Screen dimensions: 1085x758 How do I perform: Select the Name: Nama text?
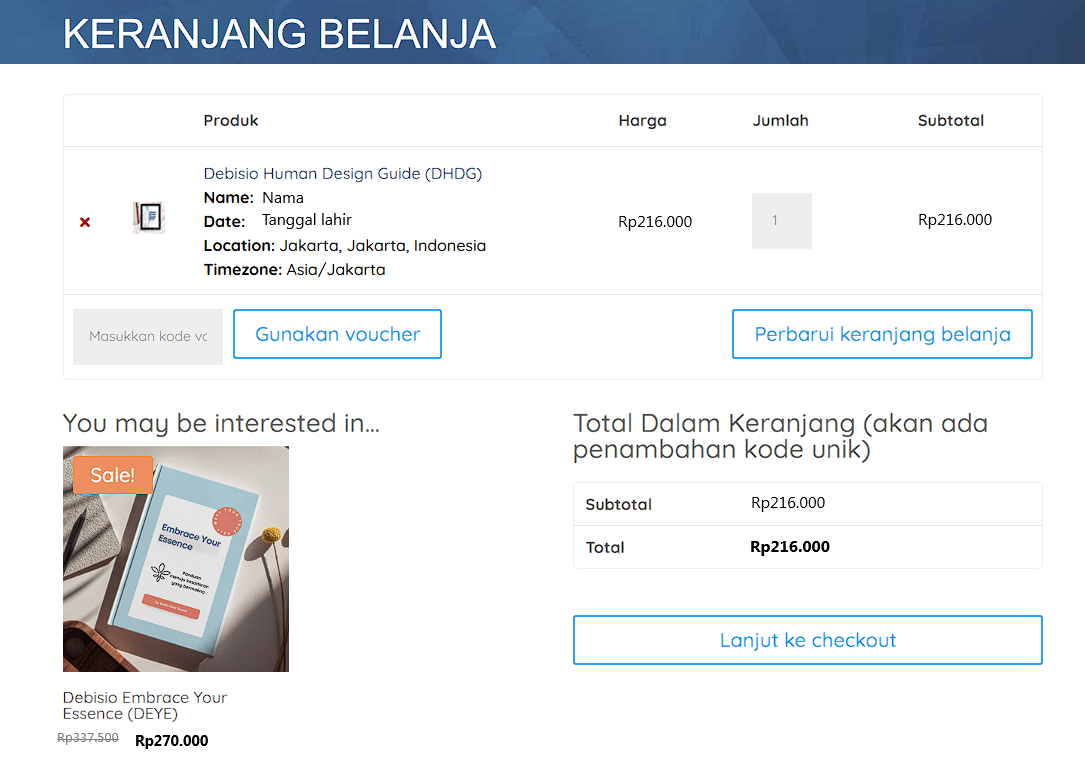click(253, 198)
